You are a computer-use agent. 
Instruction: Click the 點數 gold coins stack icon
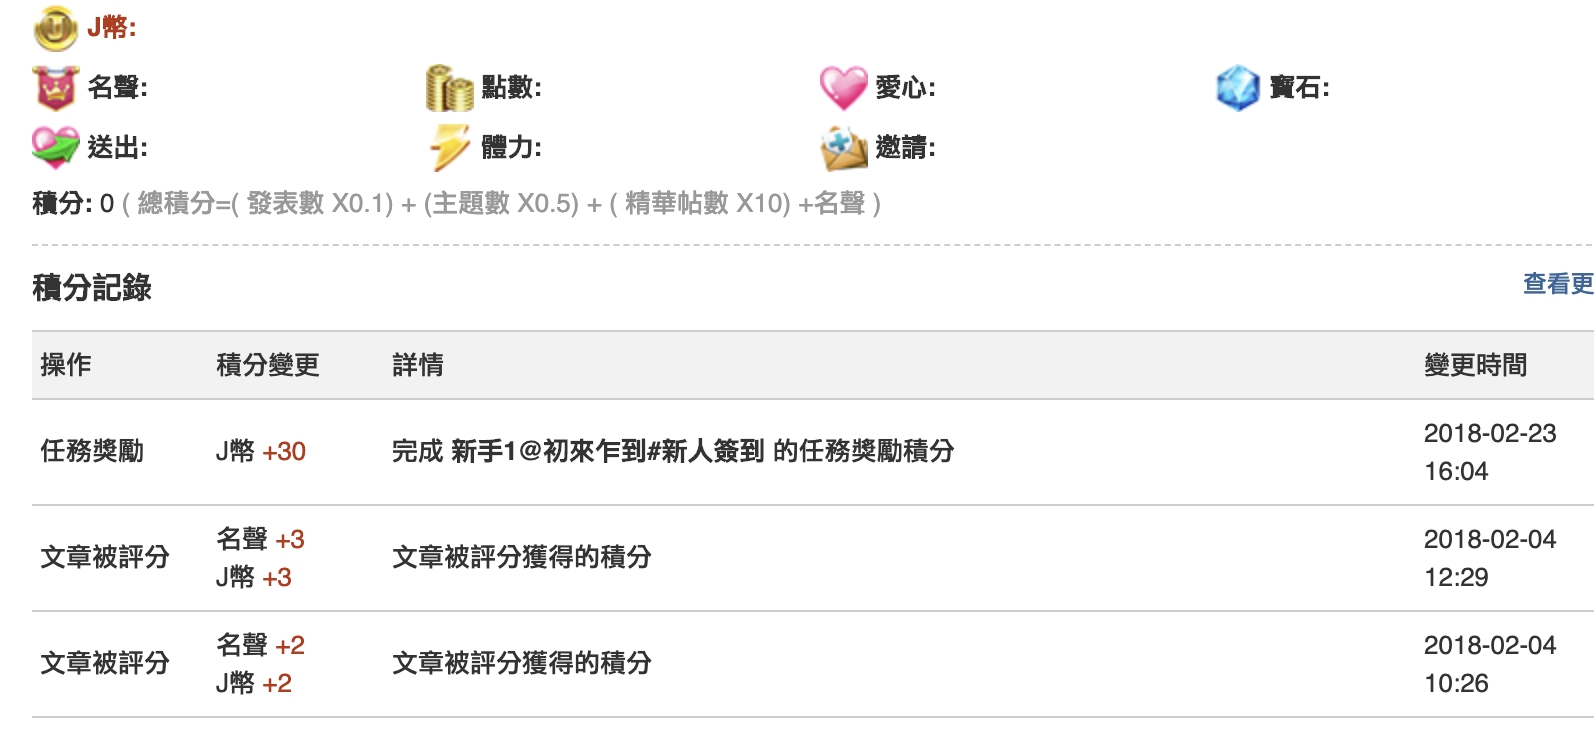tap(449, 88)
